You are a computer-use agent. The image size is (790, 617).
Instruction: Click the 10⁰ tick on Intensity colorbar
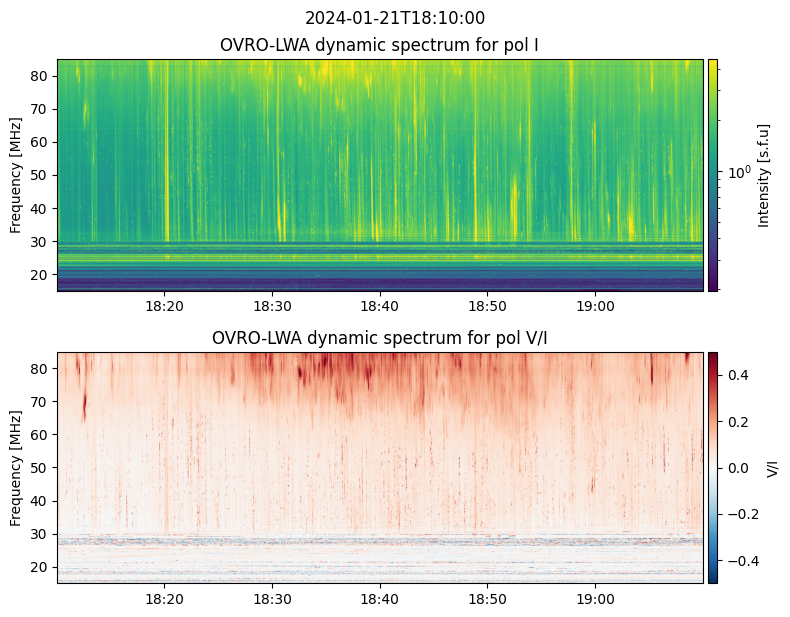[738, 173]
